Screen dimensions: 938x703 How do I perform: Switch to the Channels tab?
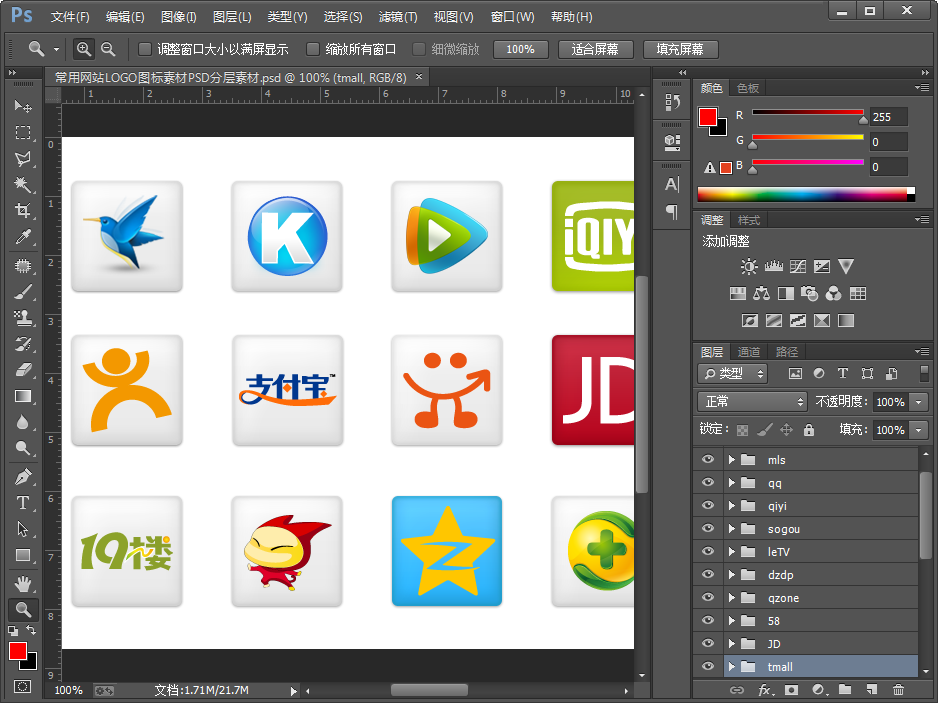749,352
